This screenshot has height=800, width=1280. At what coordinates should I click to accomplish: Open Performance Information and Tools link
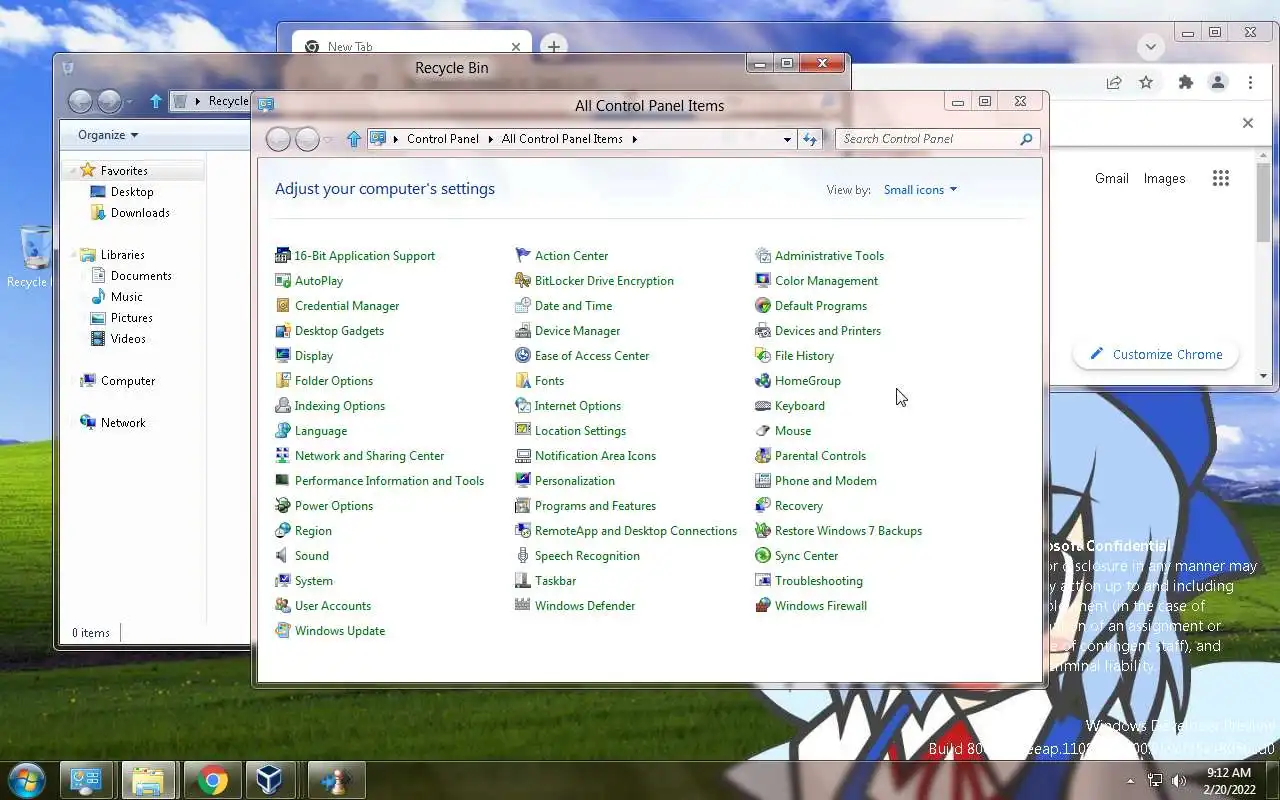point(389,481)
